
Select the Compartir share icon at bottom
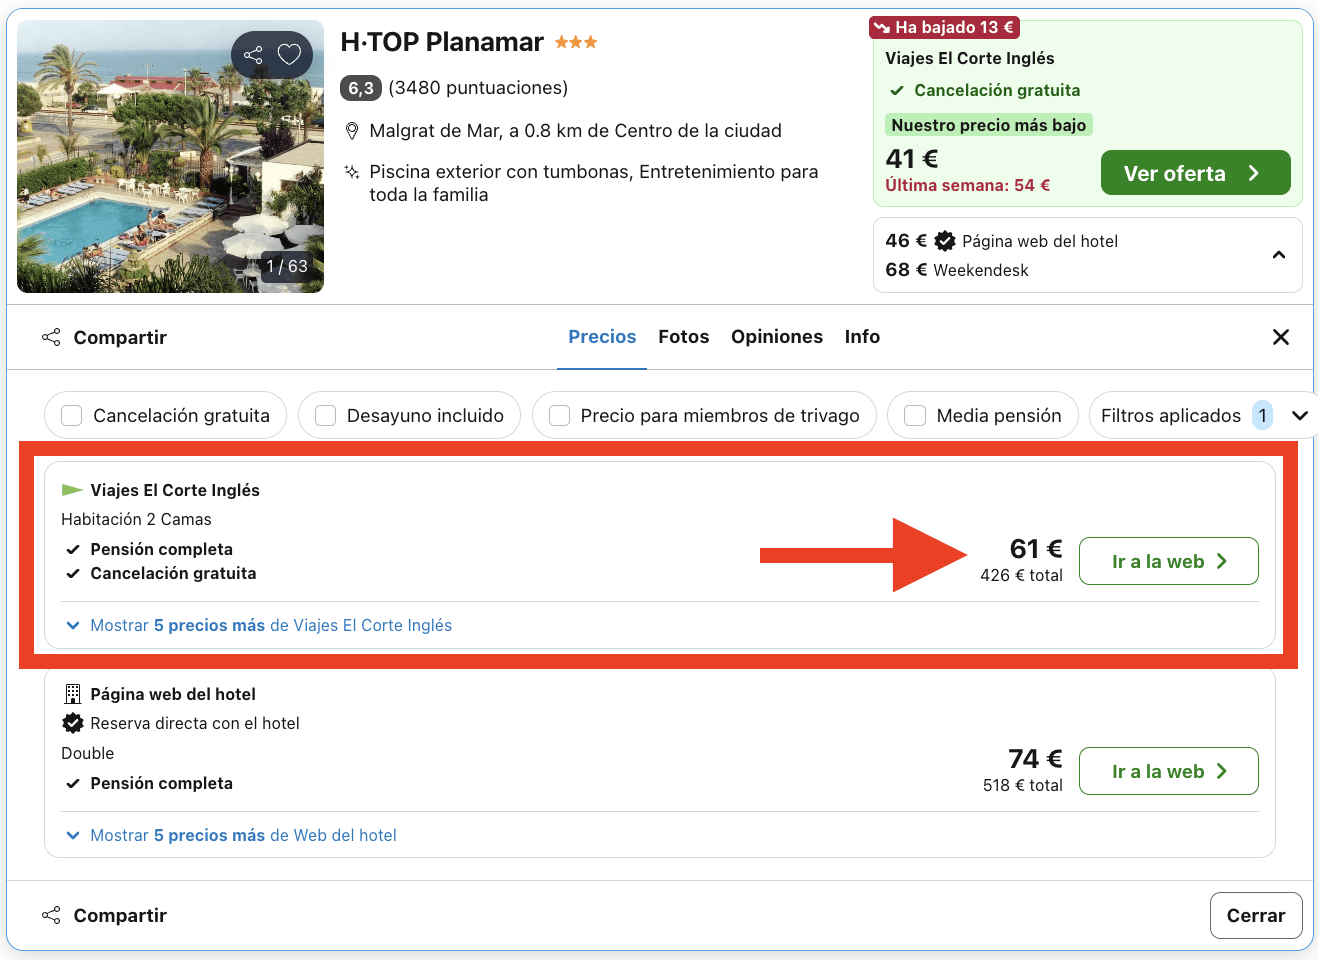(51, 915)
